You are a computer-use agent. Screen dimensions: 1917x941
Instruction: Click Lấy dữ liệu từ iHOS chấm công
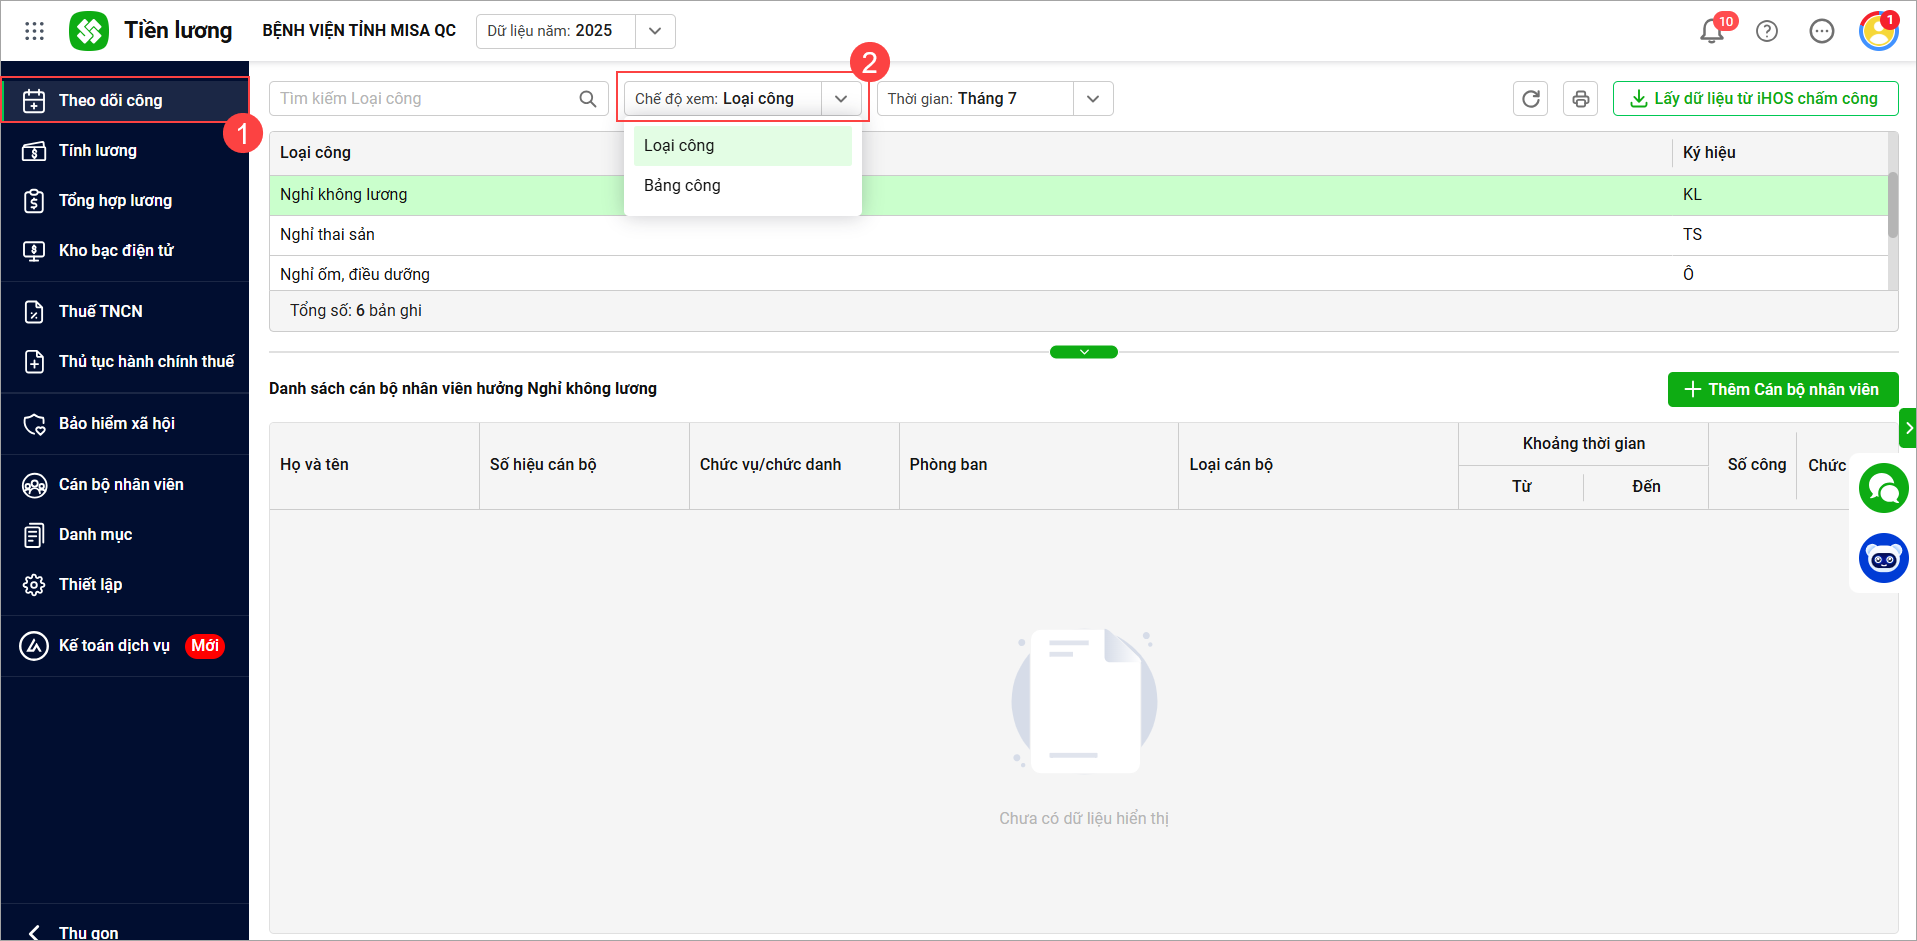pos(1755,98)
